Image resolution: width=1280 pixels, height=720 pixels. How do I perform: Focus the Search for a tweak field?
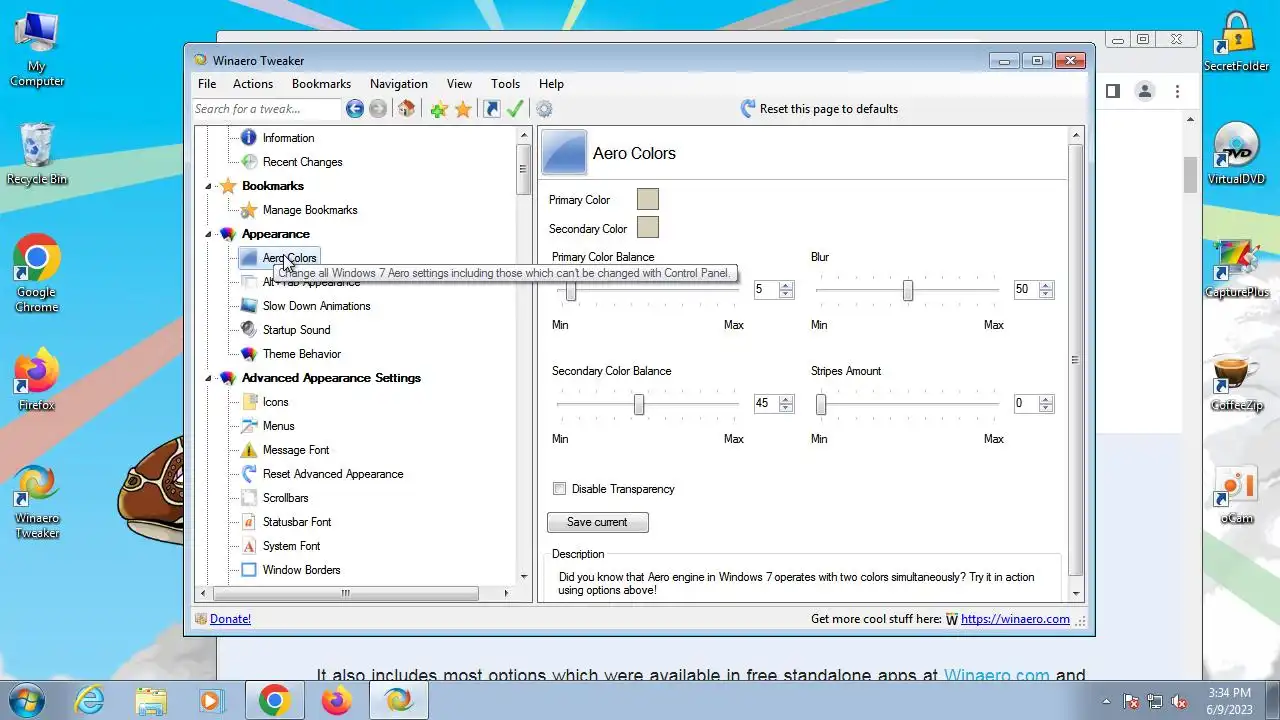tap(267, 109)
